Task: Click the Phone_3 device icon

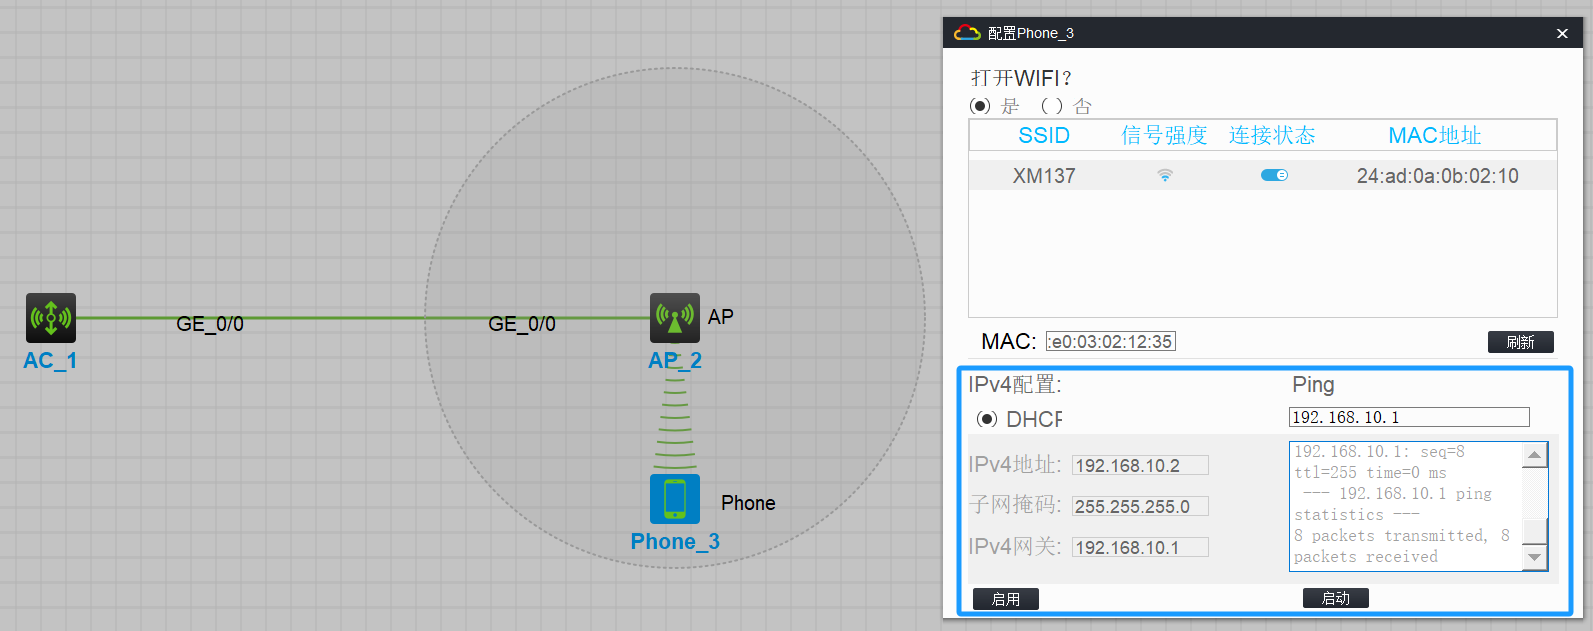Action: coord(675,499)
